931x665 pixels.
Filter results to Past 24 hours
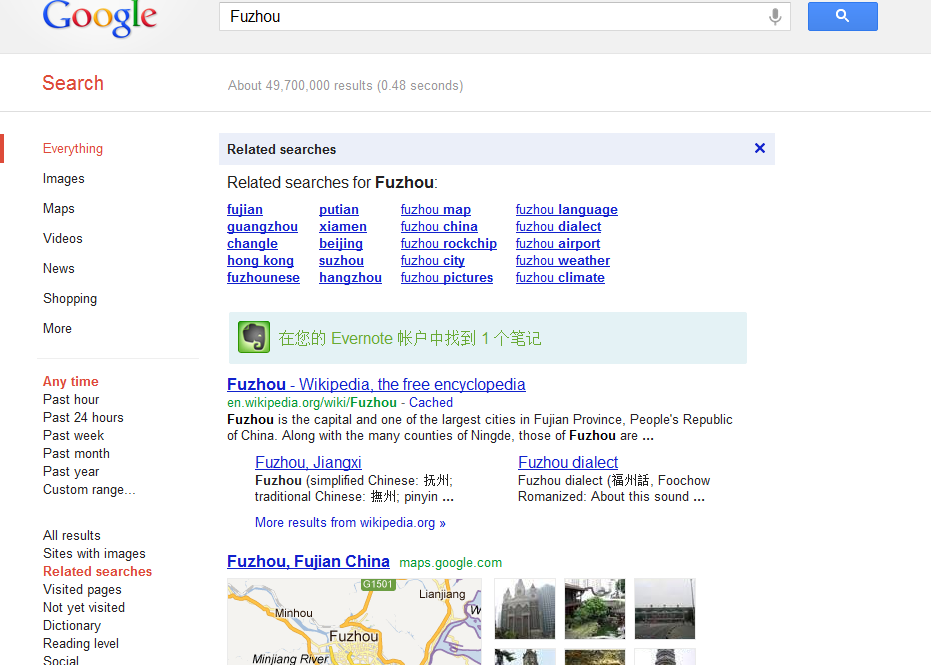[83, 417]
